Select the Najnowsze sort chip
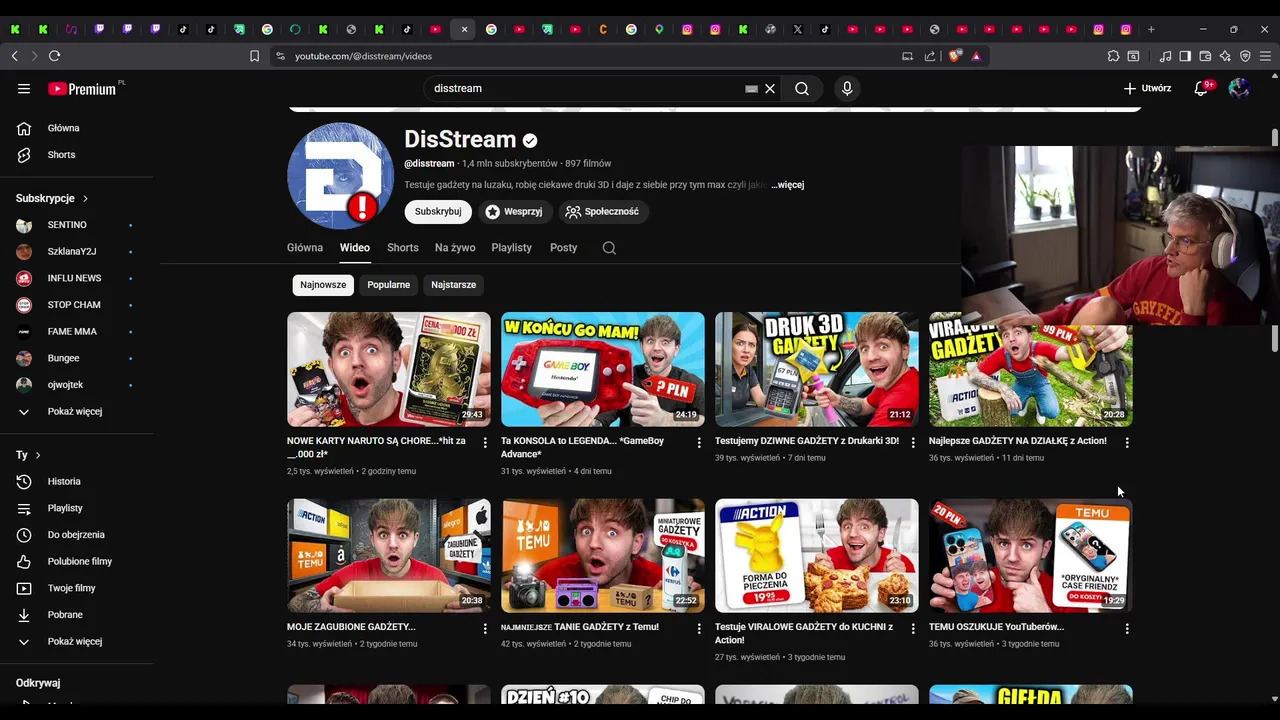 pyautogui.click(x=323, y=285)
